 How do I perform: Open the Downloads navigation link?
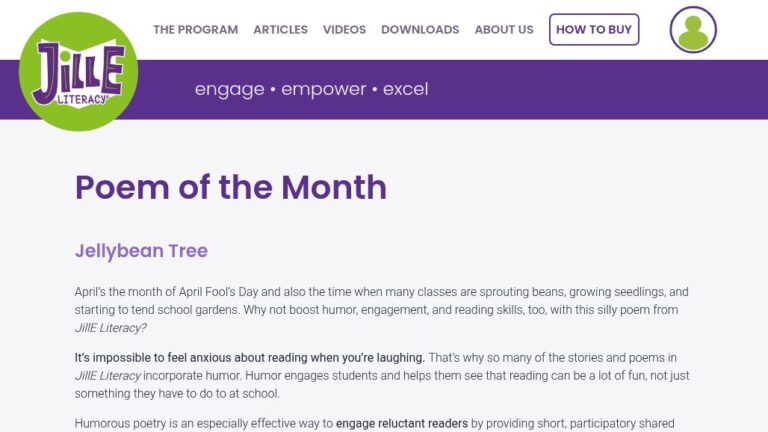(x=420, y=29)
